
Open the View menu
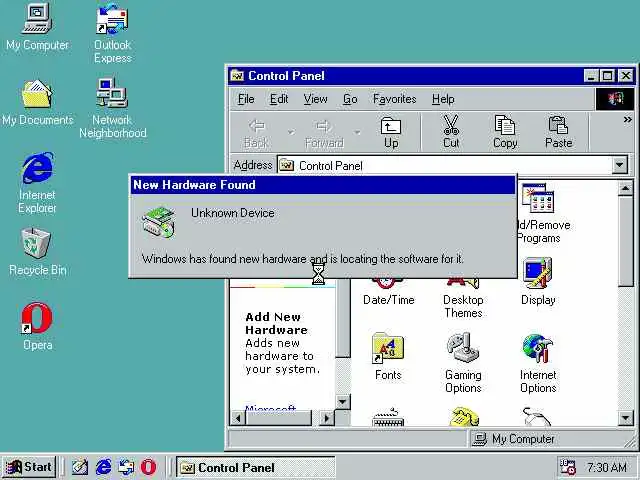(315, 99)
